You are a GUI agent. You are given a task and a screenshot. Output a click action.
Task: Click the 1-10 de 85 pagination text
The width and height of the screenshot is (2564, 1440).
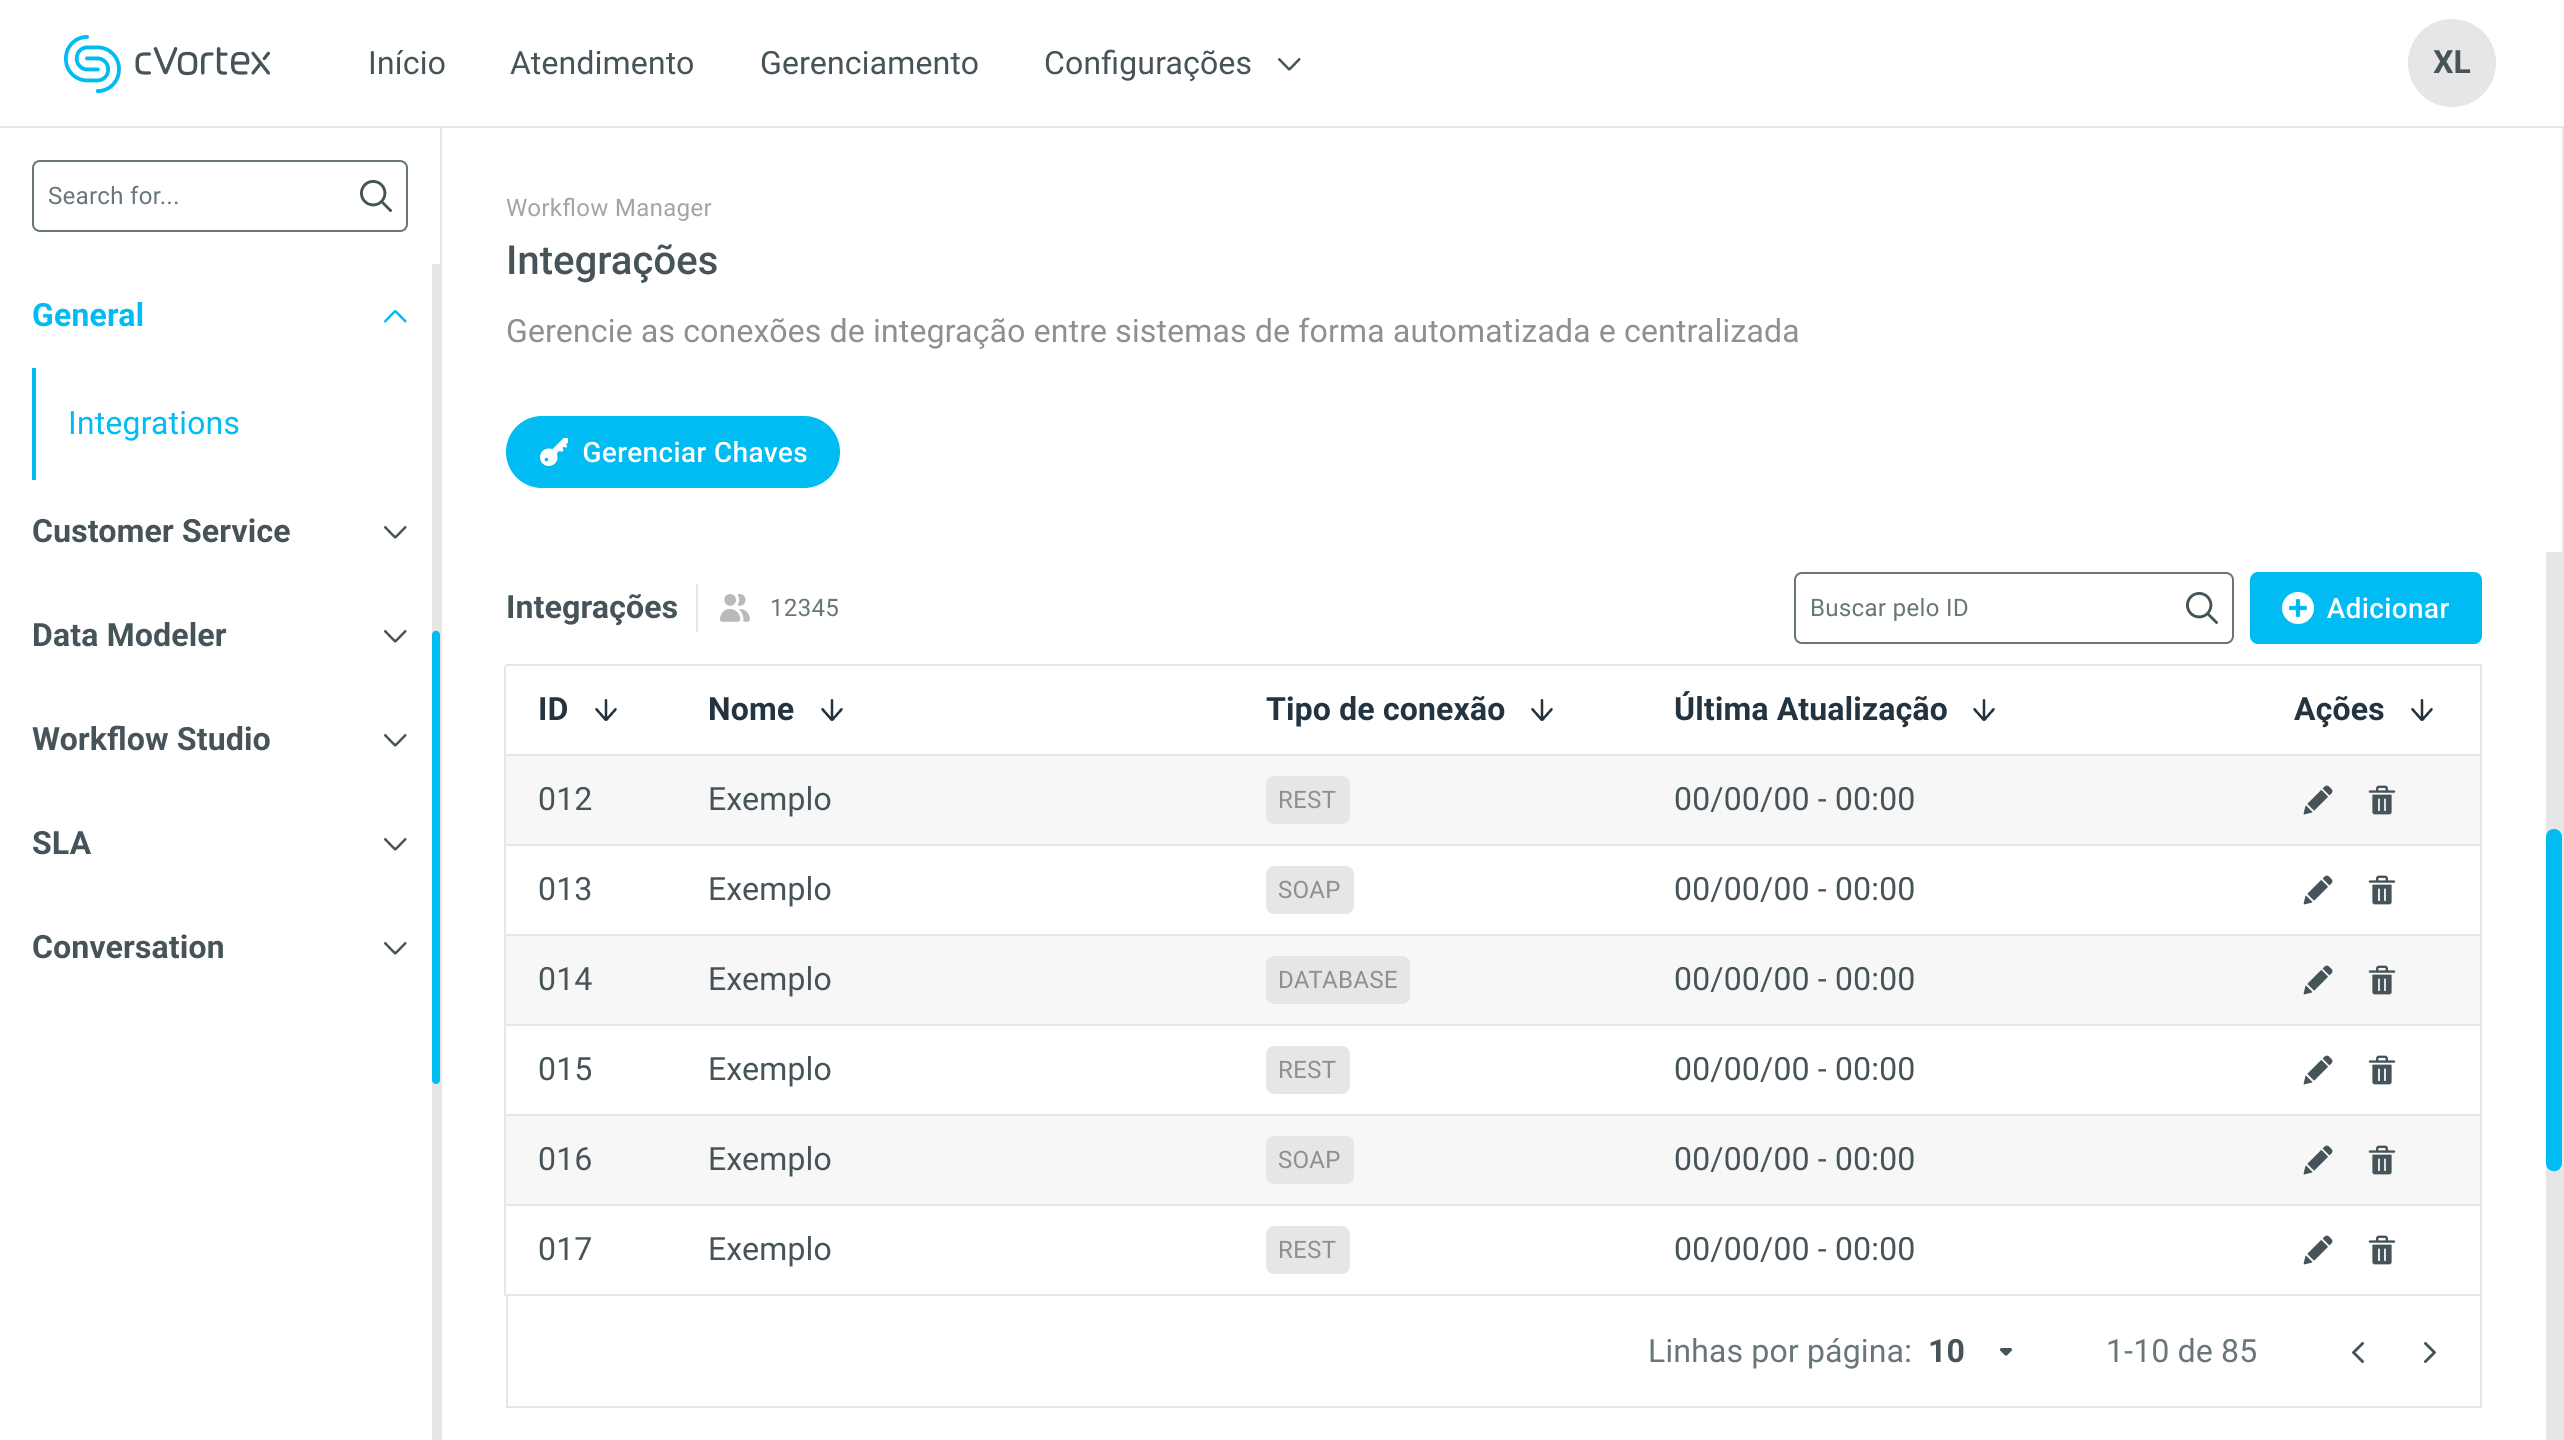pyautogui.click(x=2181, y=1352)
